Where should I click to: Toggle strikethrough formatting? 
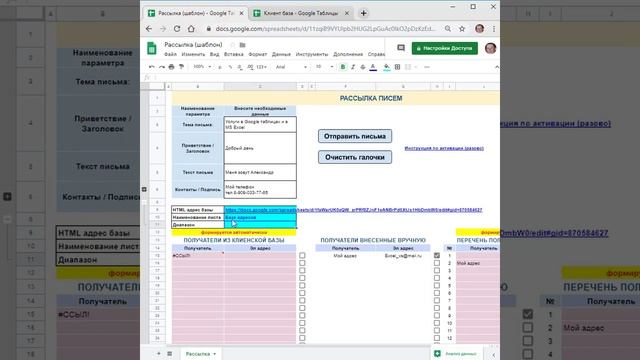coord(362,67)
